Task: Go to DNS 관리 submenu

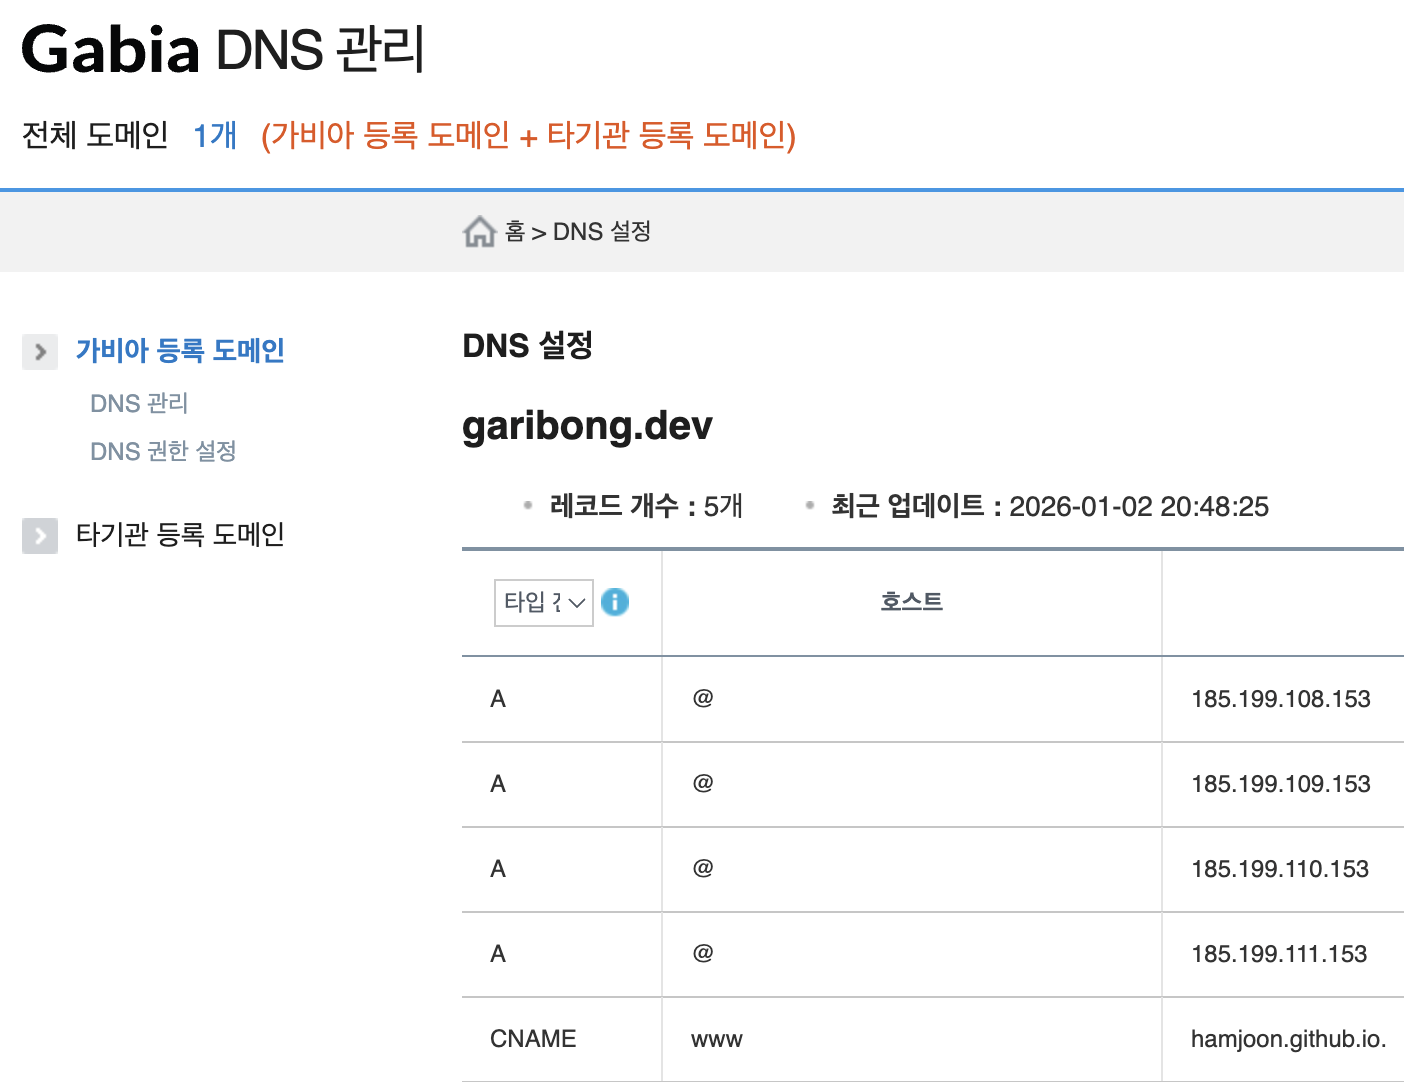Action: tap(139, 403)
